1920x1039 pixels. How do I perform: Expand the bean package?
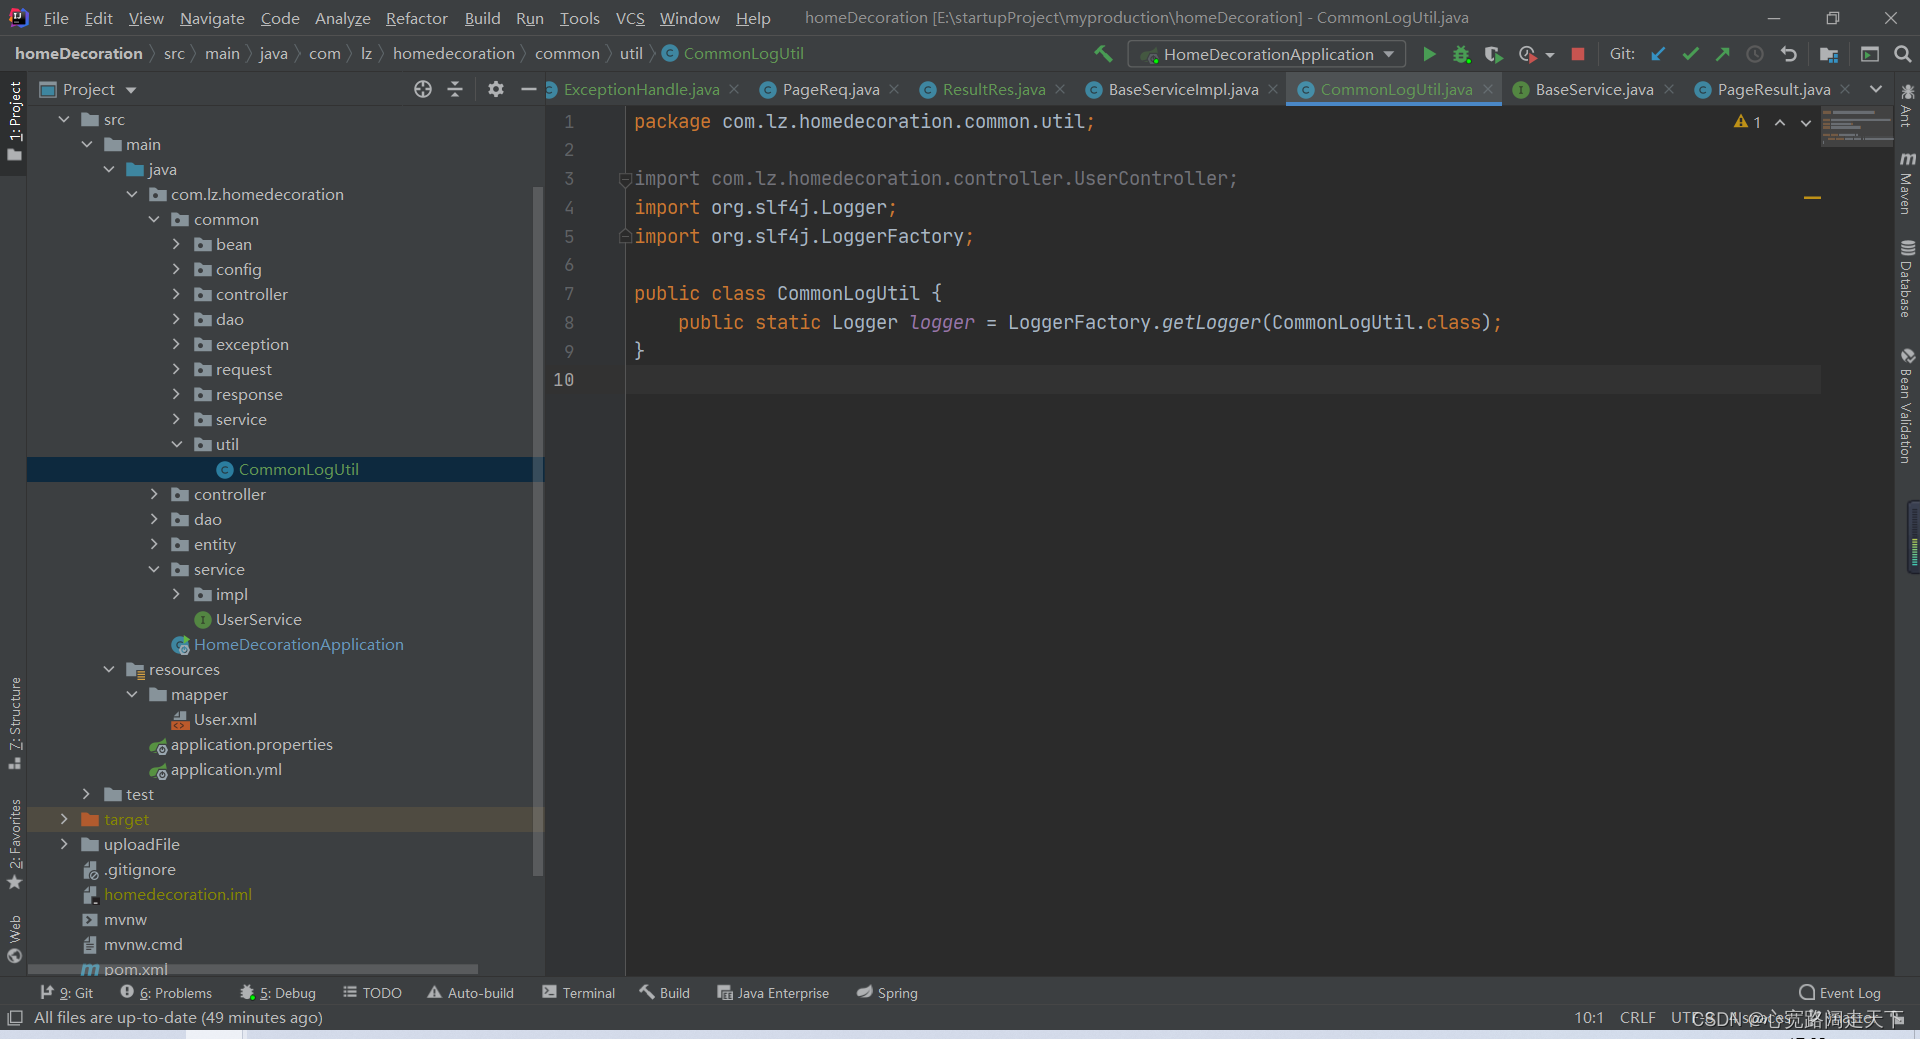[x=177, y=244]
